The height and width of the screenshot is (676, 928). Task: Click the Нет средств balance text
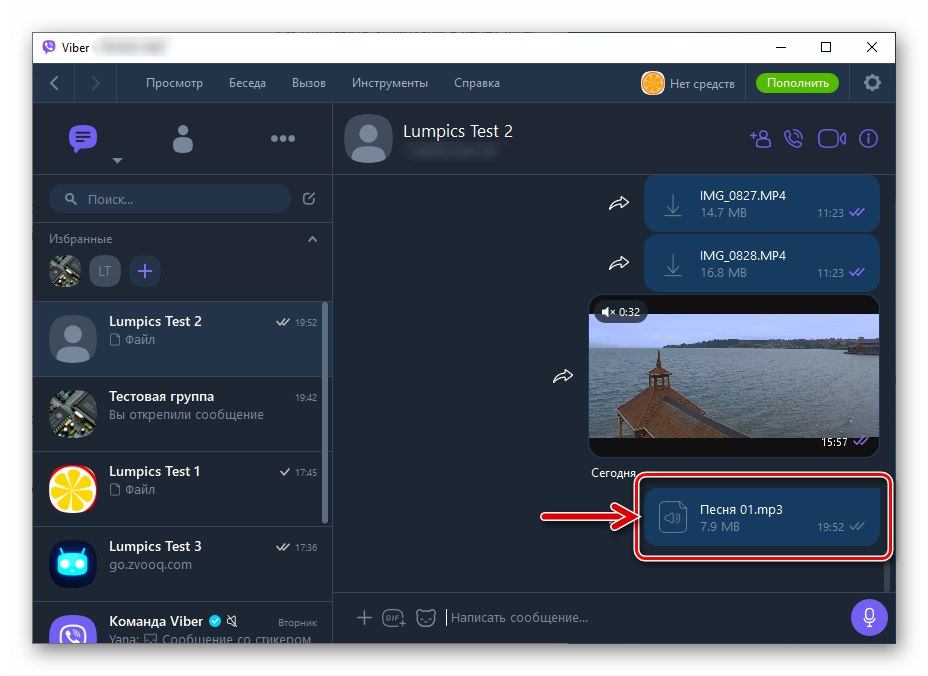702,84
